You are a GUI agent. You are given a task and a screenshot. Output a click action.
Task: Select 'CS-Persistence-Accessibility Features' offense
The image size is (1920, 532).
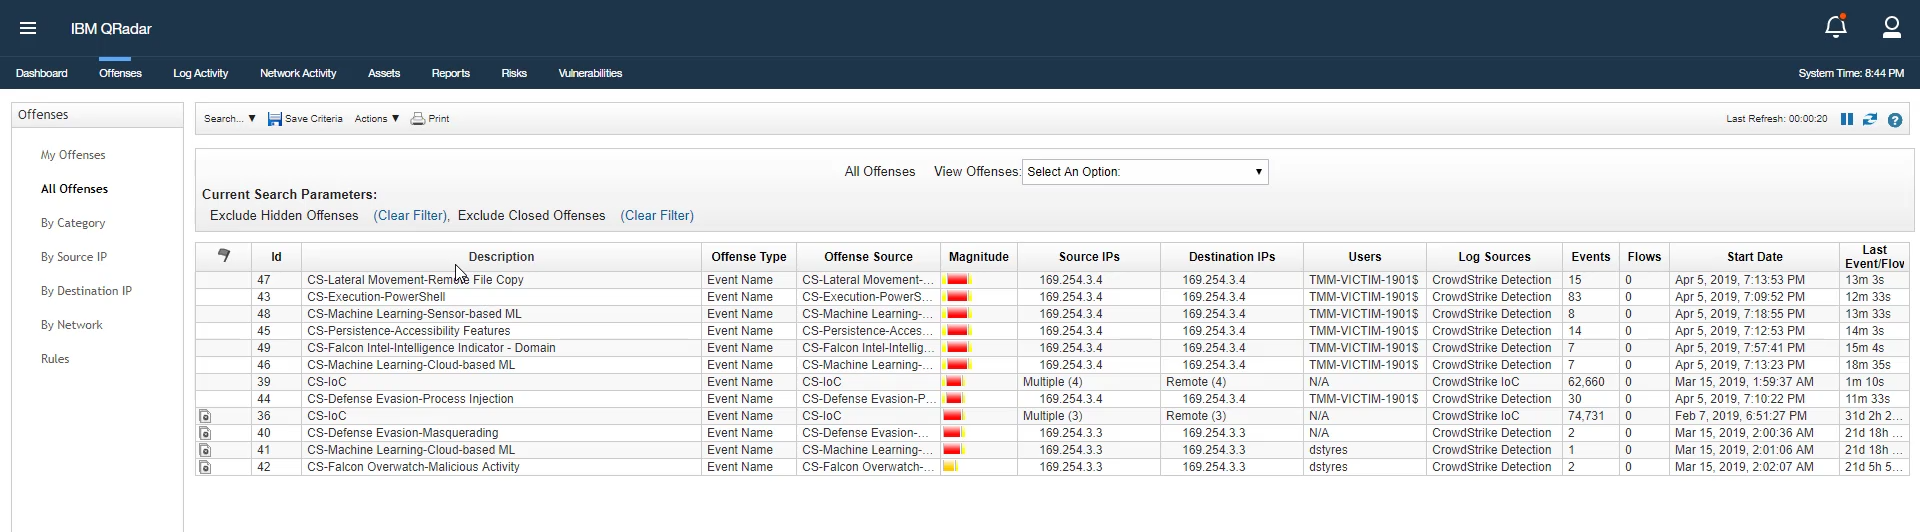pos(408,331)
